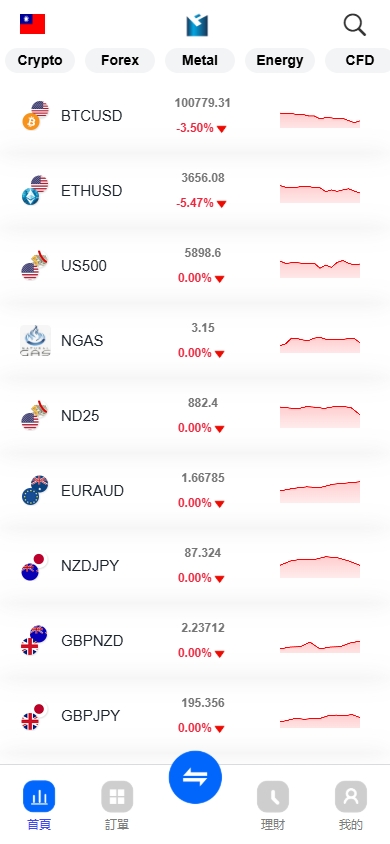
Task: Open the 訂單 orders grid icon
Action: point(117,796)
